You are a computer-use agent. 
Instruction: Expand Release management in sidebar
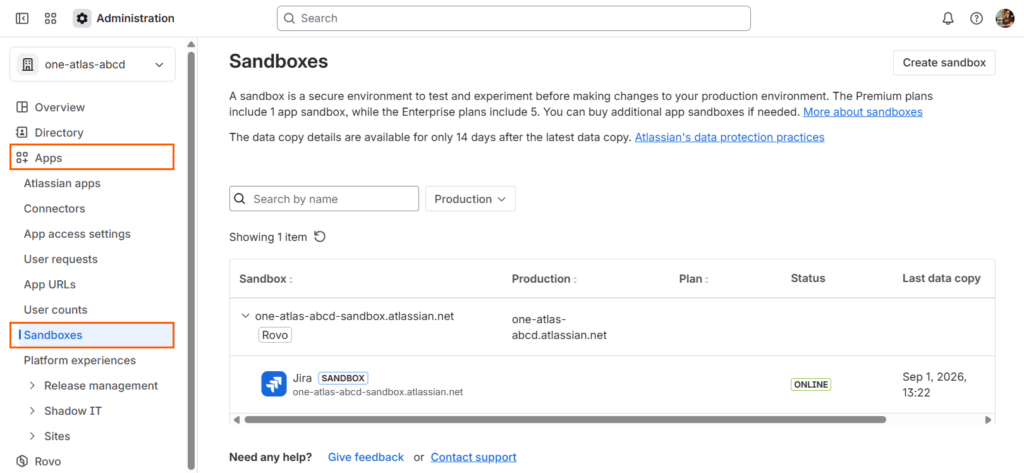tap(32, 386)
